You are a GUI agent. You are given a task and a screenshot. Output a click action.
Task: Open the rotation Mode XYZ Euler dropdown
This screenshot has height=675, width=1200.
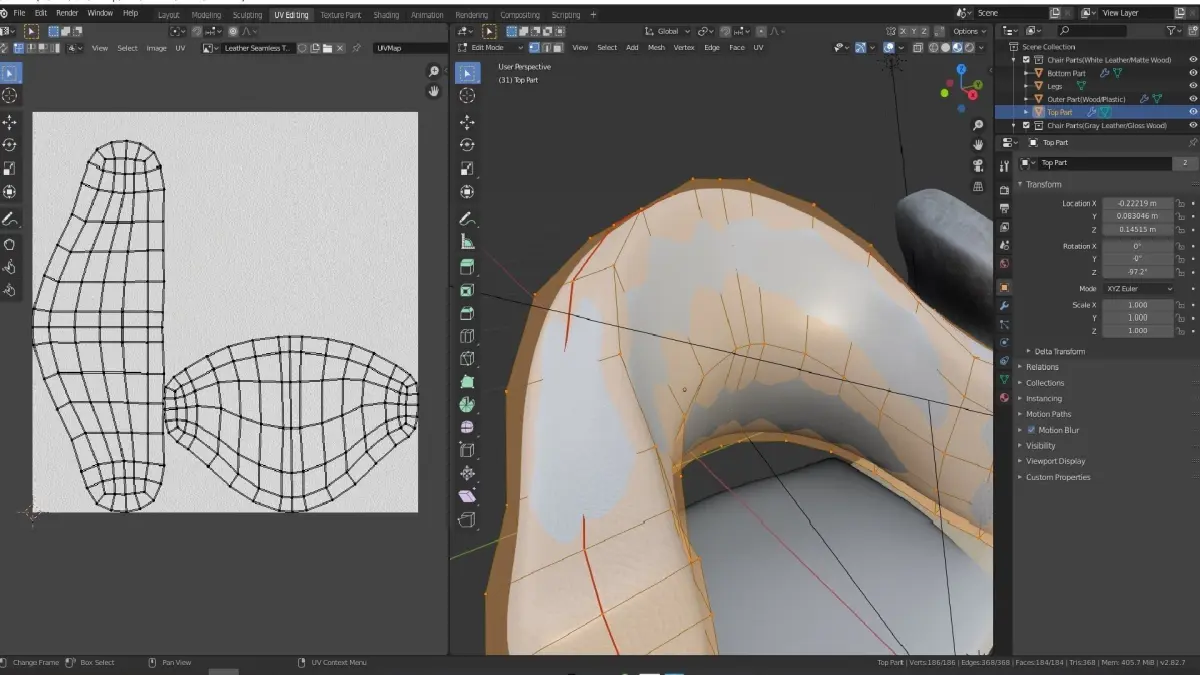(1138, 289)
